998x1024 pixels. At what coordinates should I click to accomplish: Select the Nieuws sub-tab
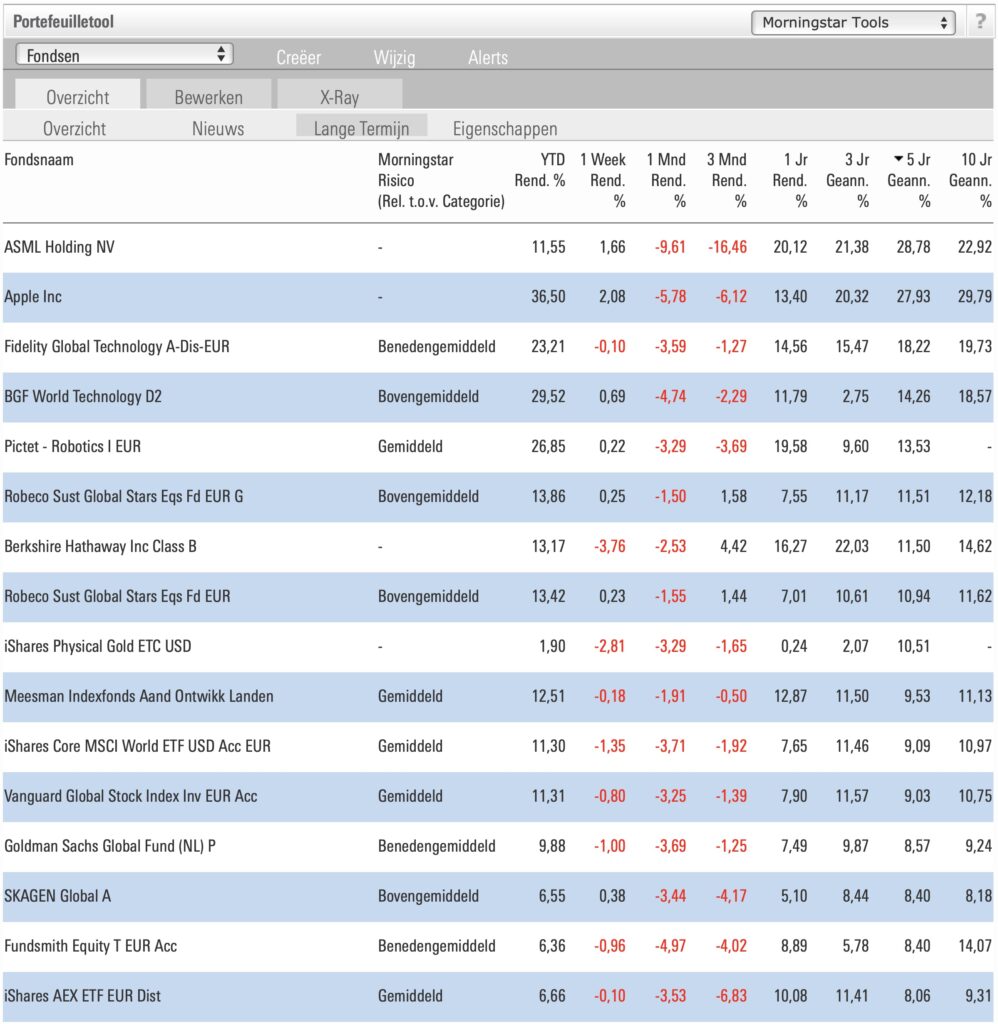218,128
